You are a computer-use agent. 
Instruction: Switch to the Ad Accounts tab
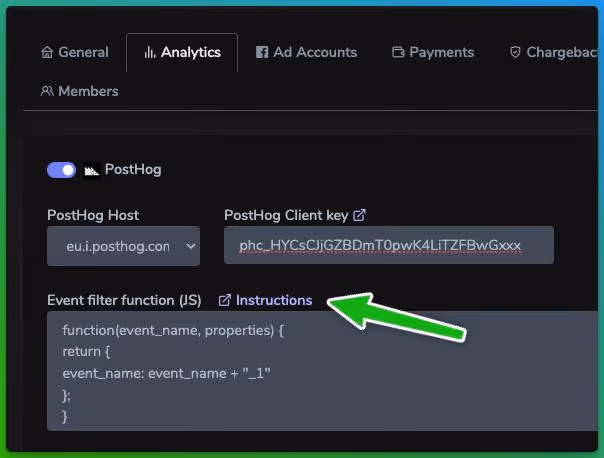[306, 52]
